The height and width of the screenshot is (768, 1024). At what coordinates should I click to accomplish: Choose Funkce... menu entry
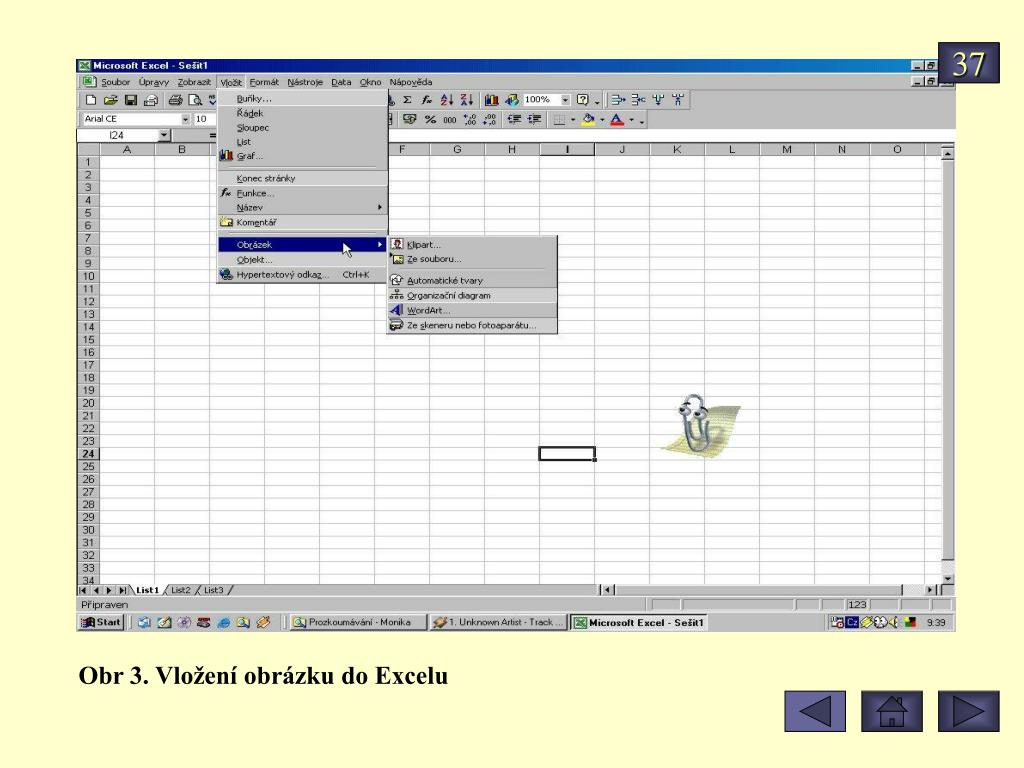[x=302, y=193]
